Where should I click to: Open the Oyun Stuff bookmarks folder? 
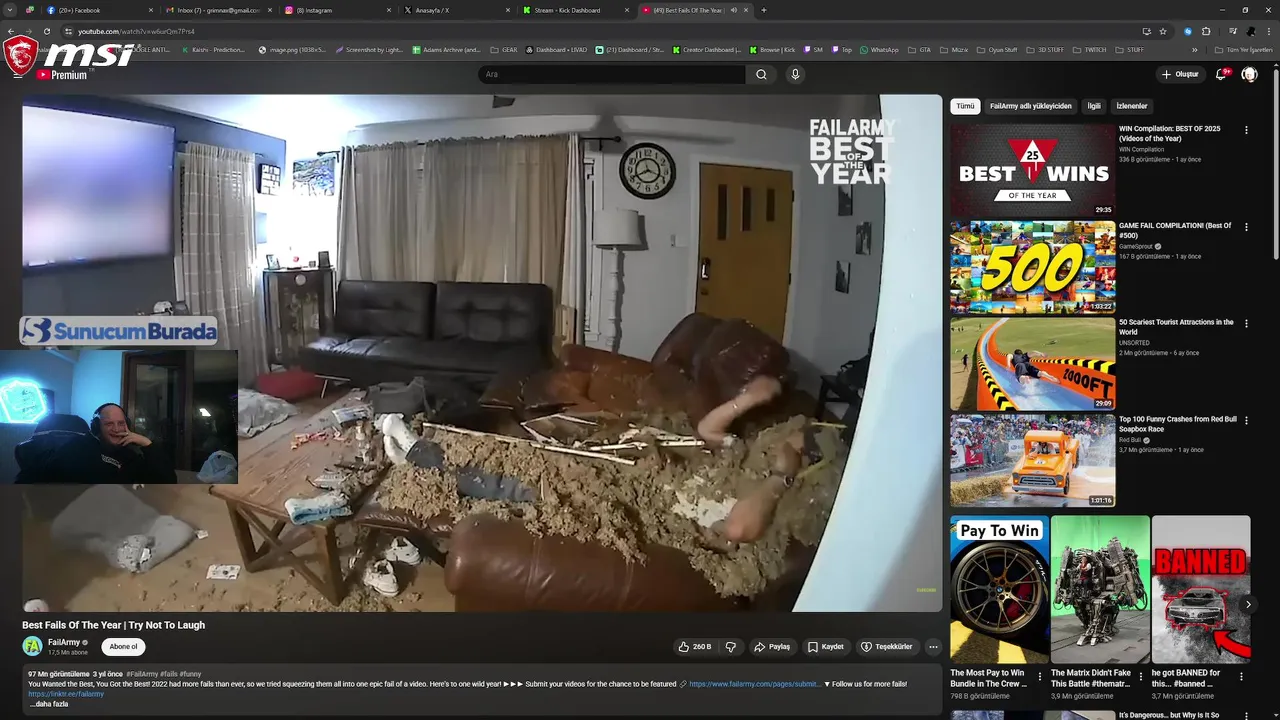(995, 49)
